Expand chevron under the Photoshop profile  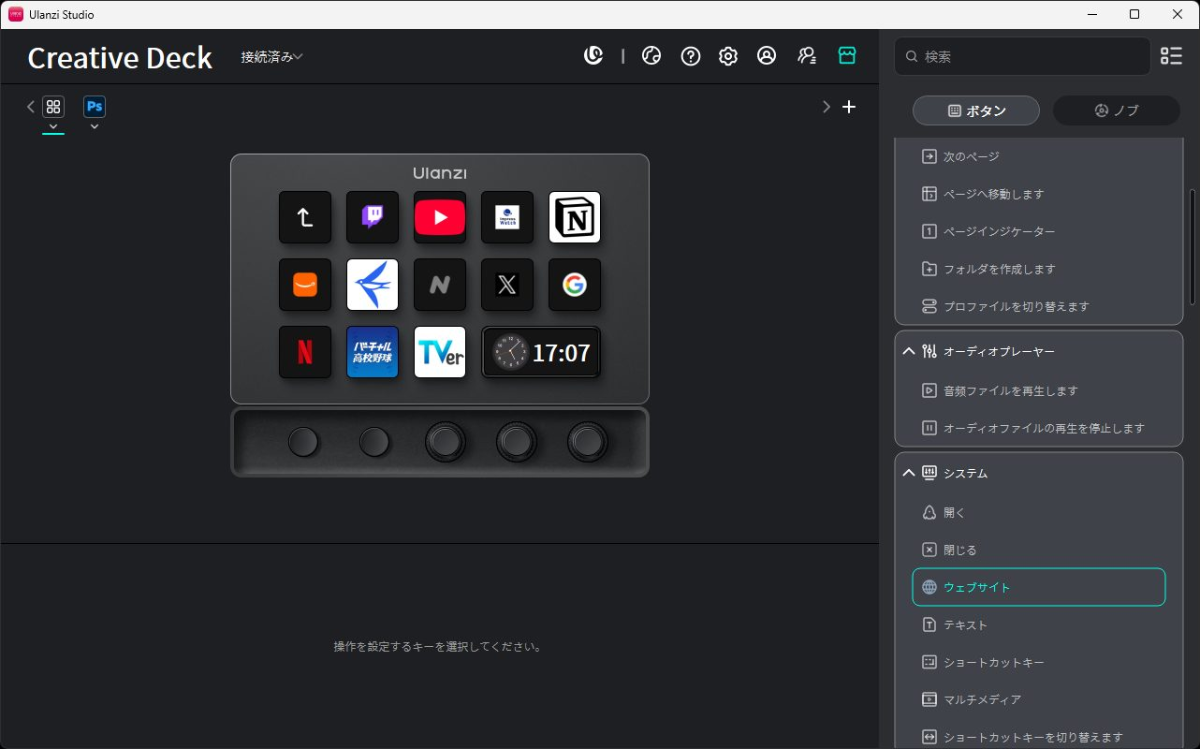[x=94, y=126]
